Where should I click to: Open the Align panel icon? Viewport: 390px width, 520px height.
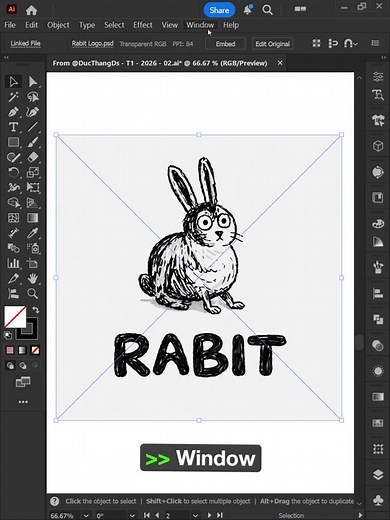coord(378,293)
